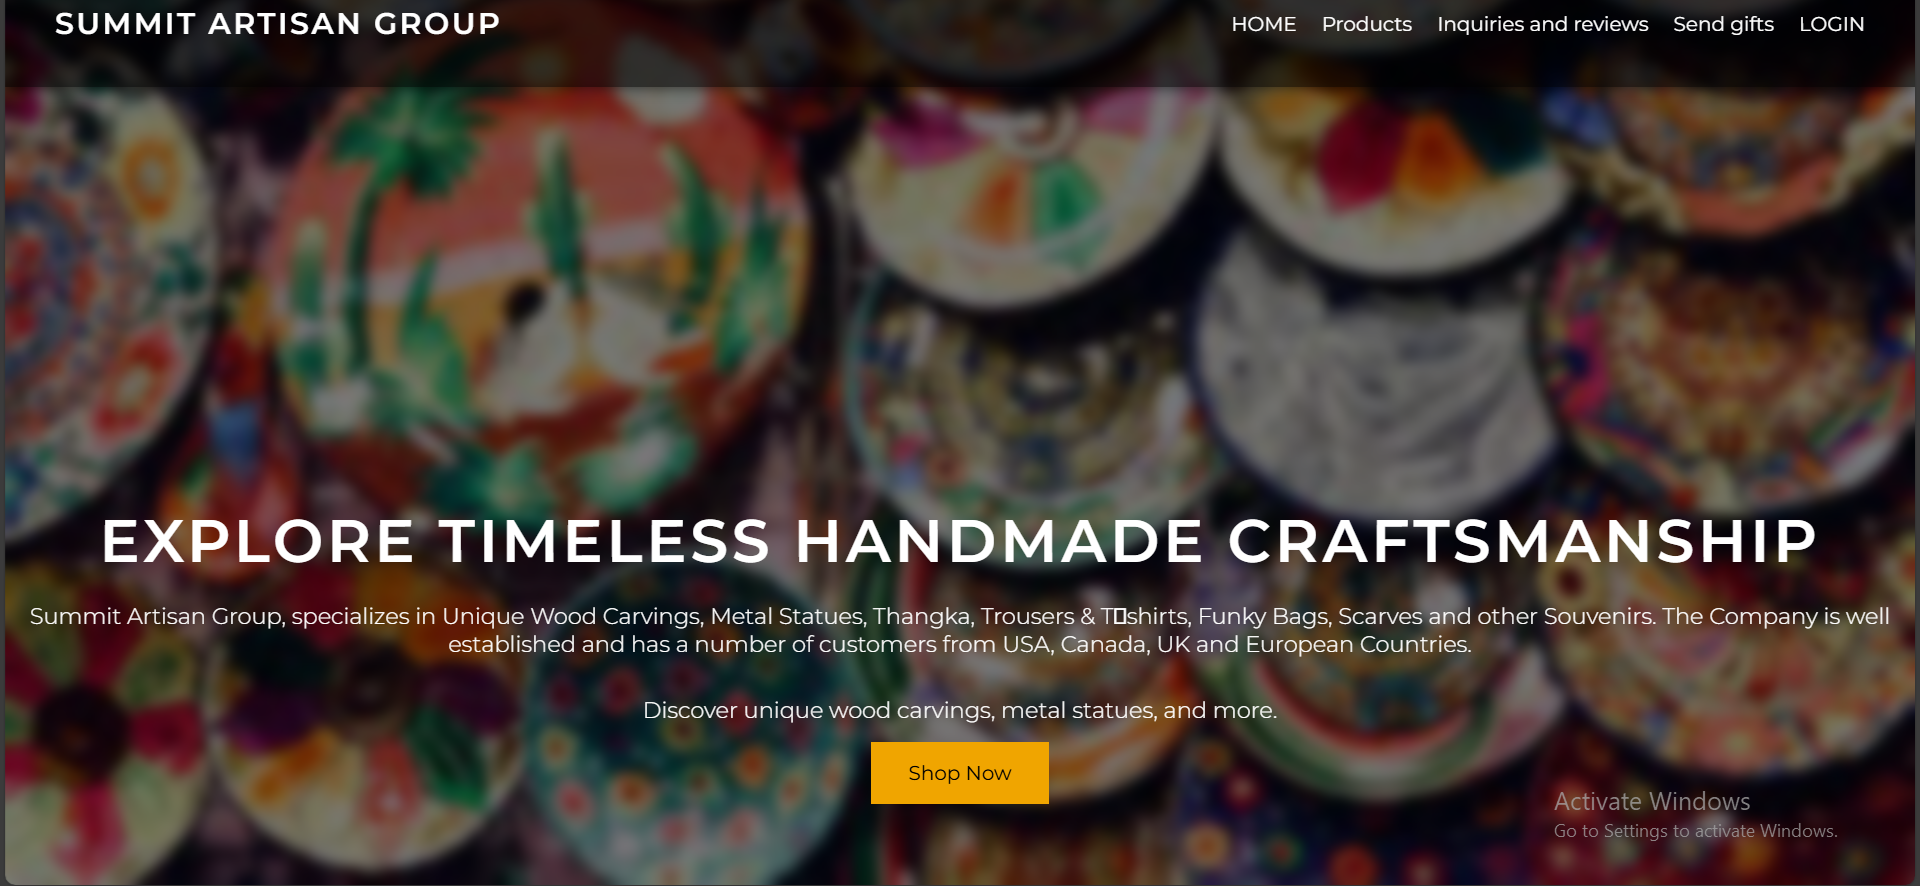Select the Send gifts menu item
The height and width of the screenshot is (886, 1920).
point(1723,24)
